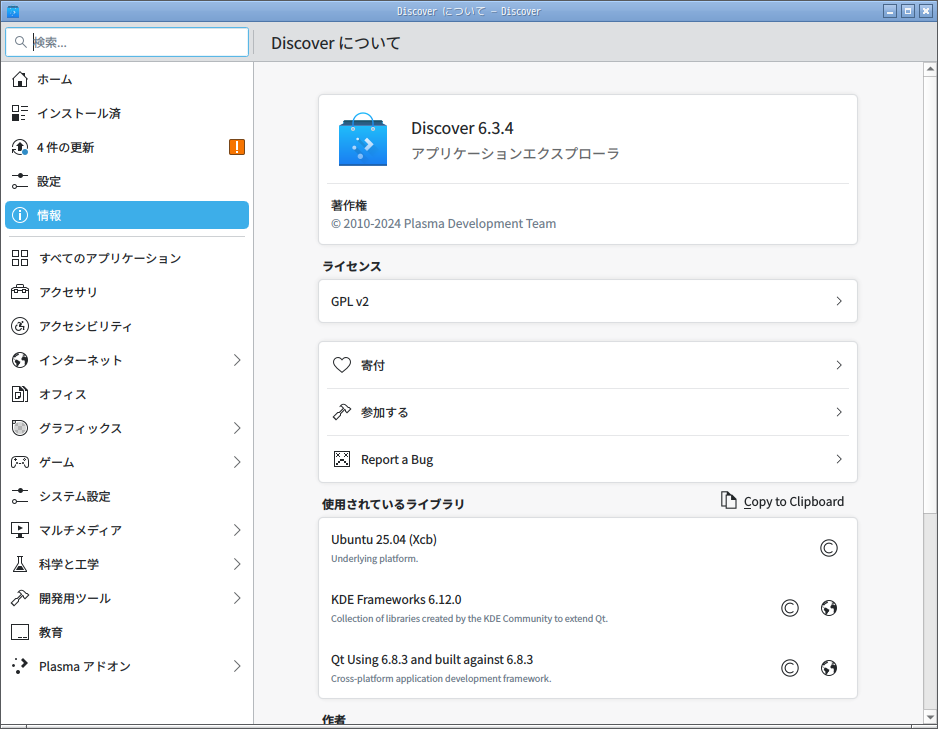Click the 寄付 donate label
Image resolution: width=938 pixels, height=729 pixels.
coord(373,365)
